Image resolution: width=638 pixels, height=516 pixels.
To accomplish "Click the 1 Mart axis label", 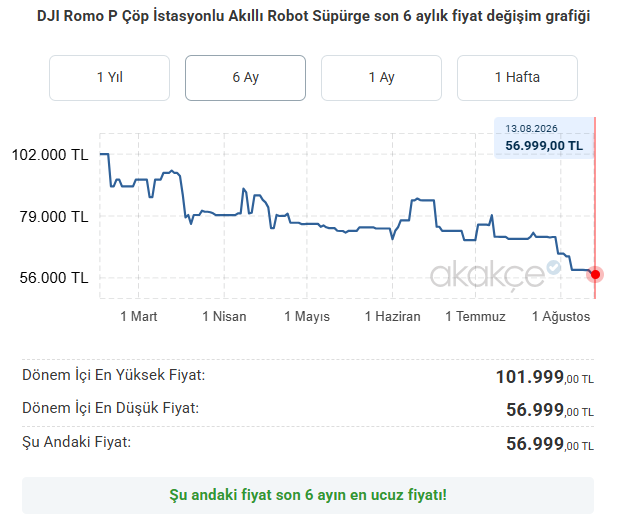I will pyautogui.click(x=139, y=316).
